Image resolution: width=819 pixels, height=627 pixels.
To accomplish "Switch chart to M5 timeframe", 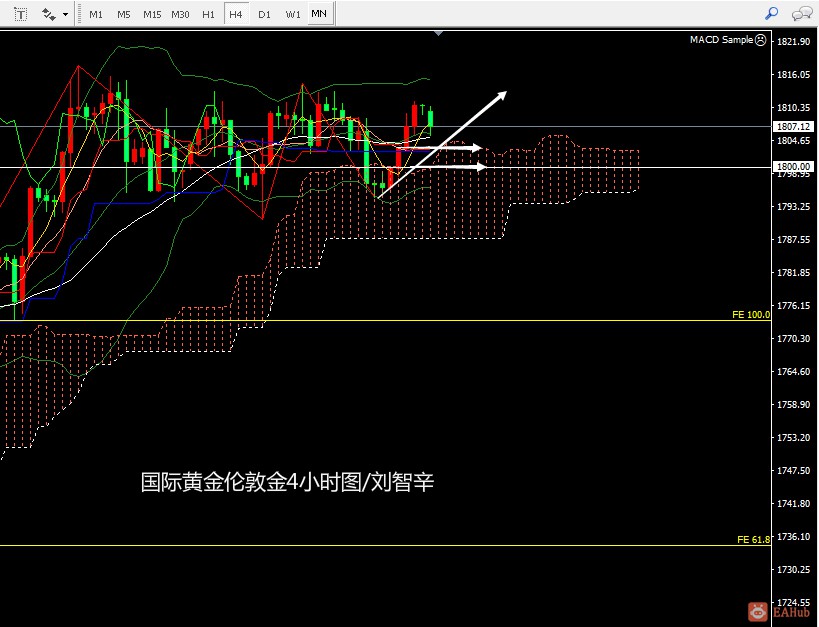I will point(124,14).
